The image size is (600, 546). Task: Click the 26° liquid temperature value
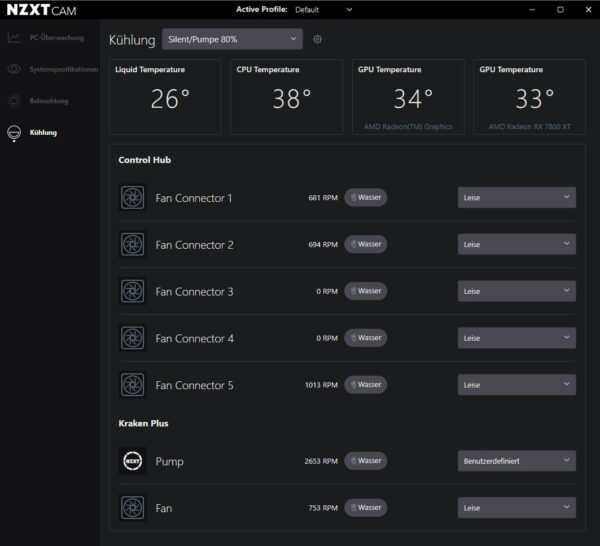click(170, 99)
